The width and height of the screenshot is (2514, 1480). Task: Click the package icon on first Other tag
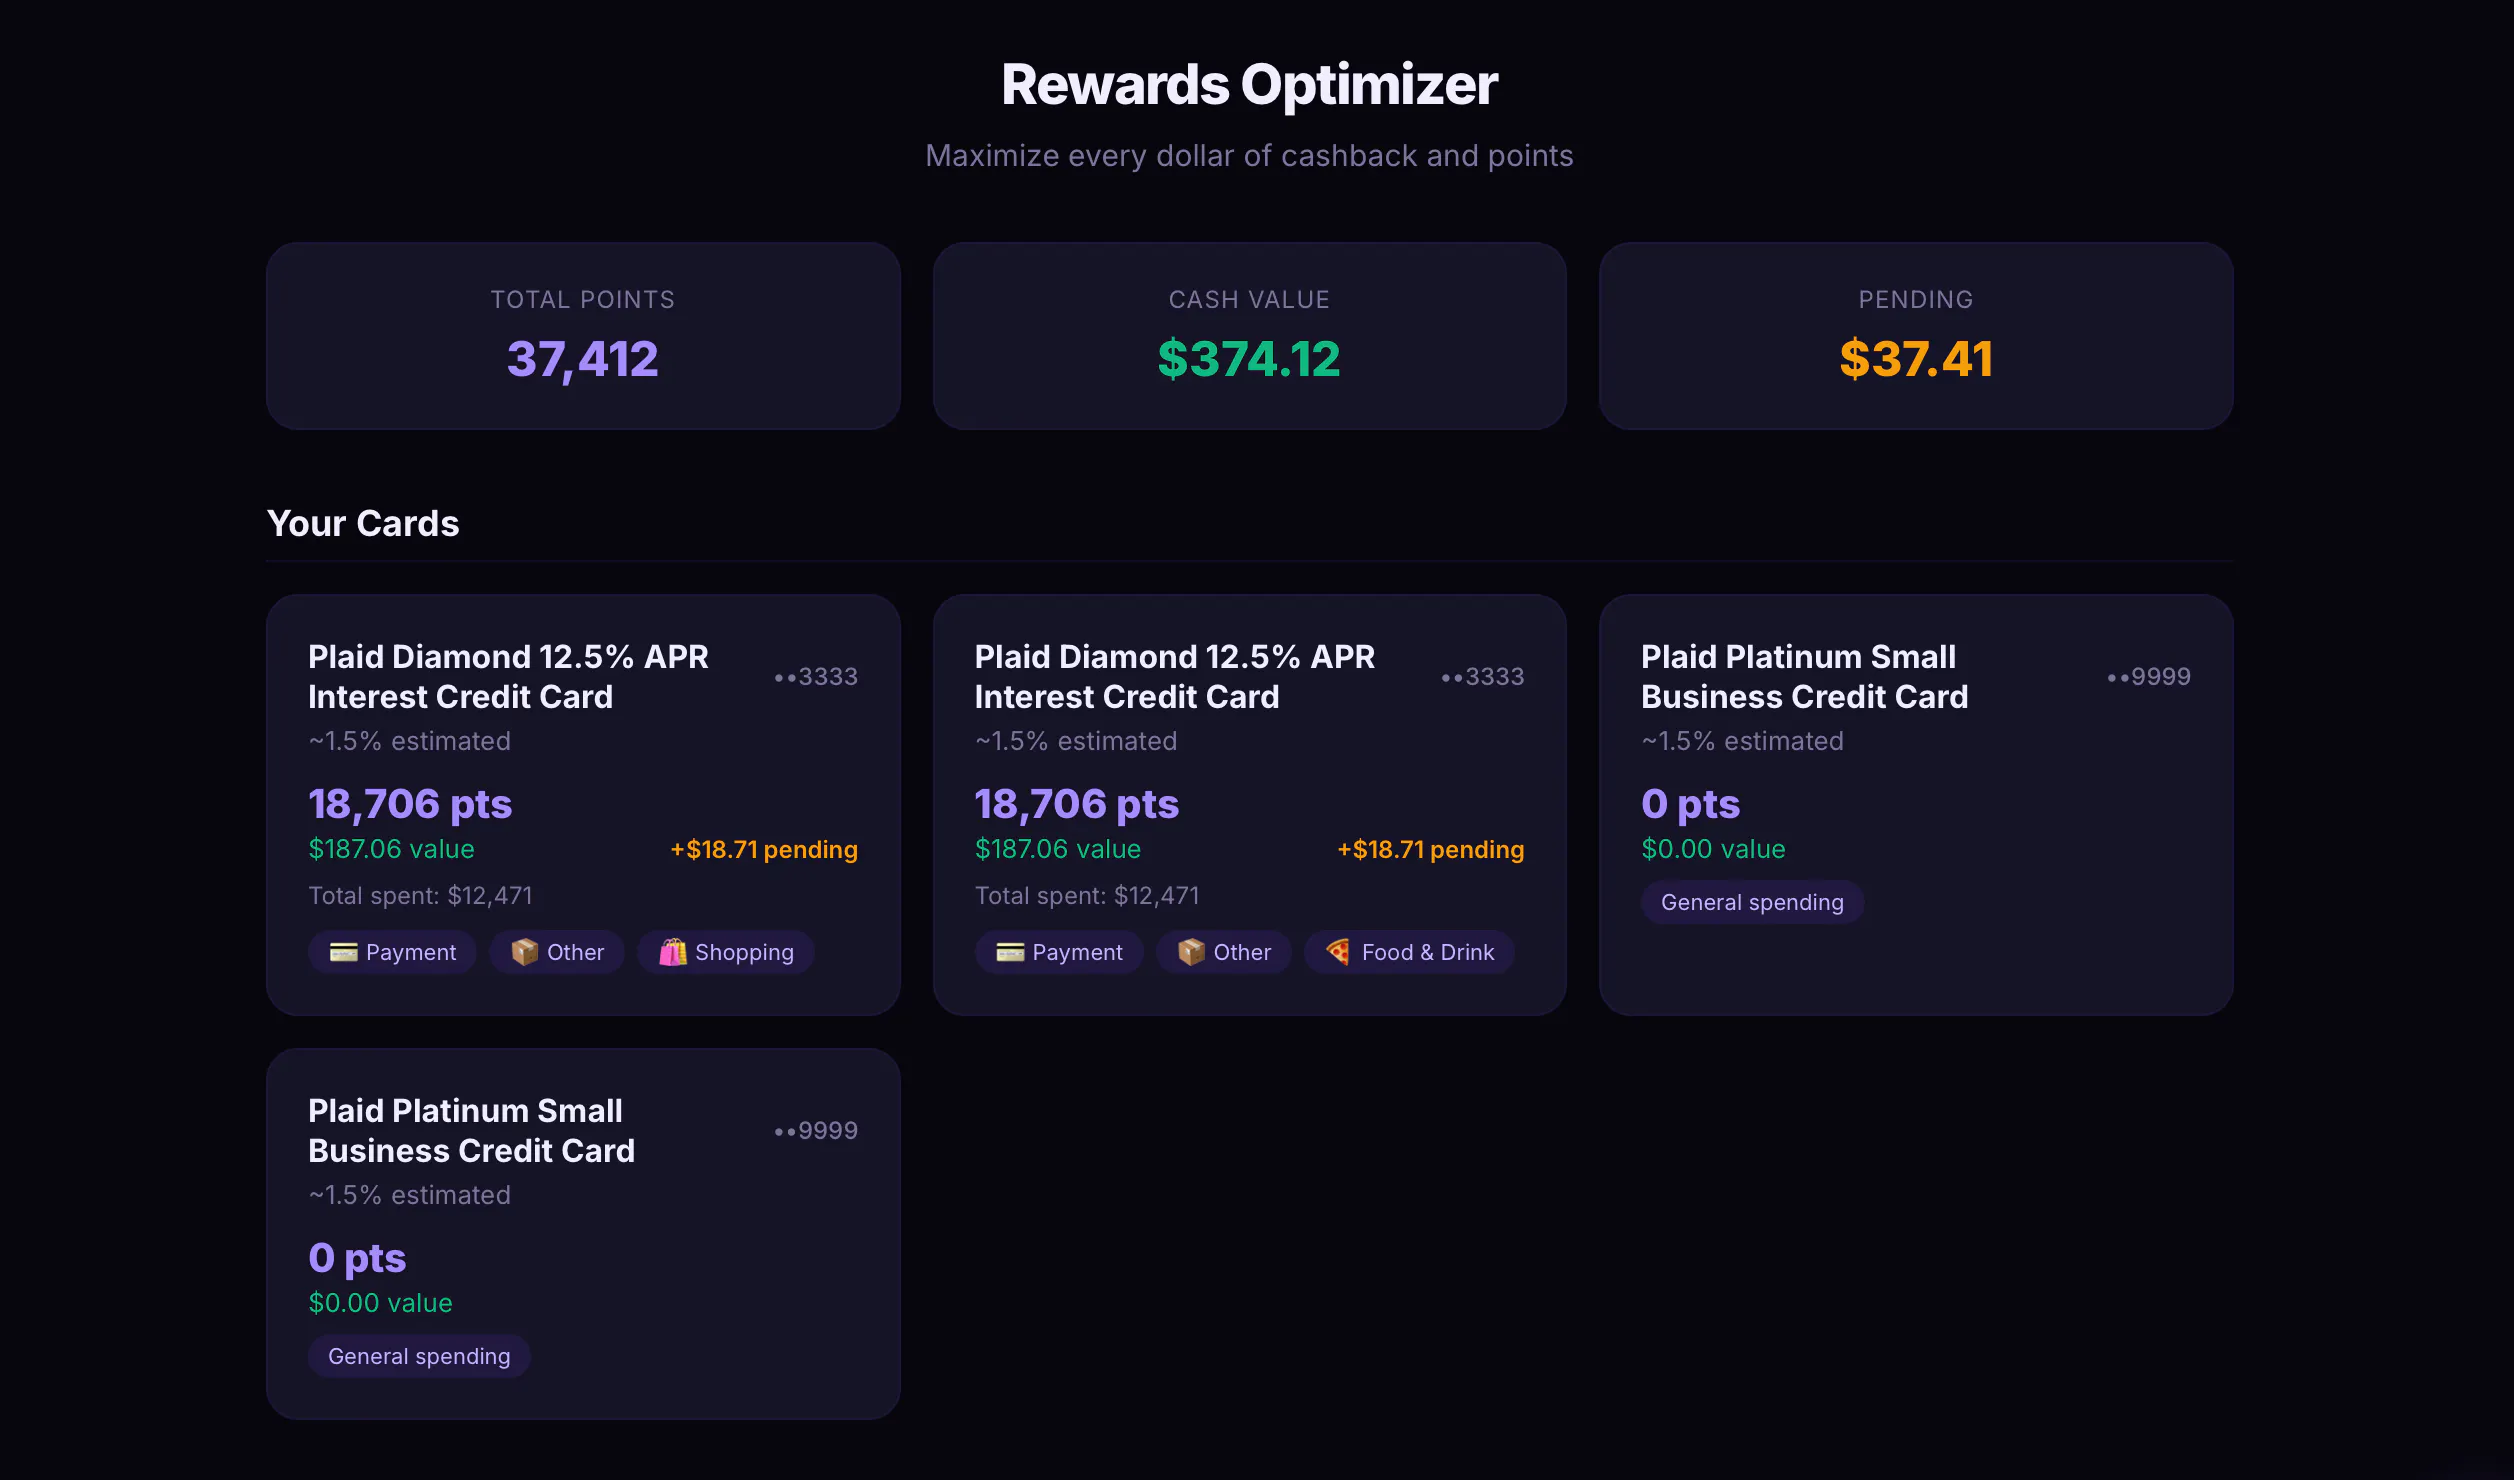coord(524,952)
